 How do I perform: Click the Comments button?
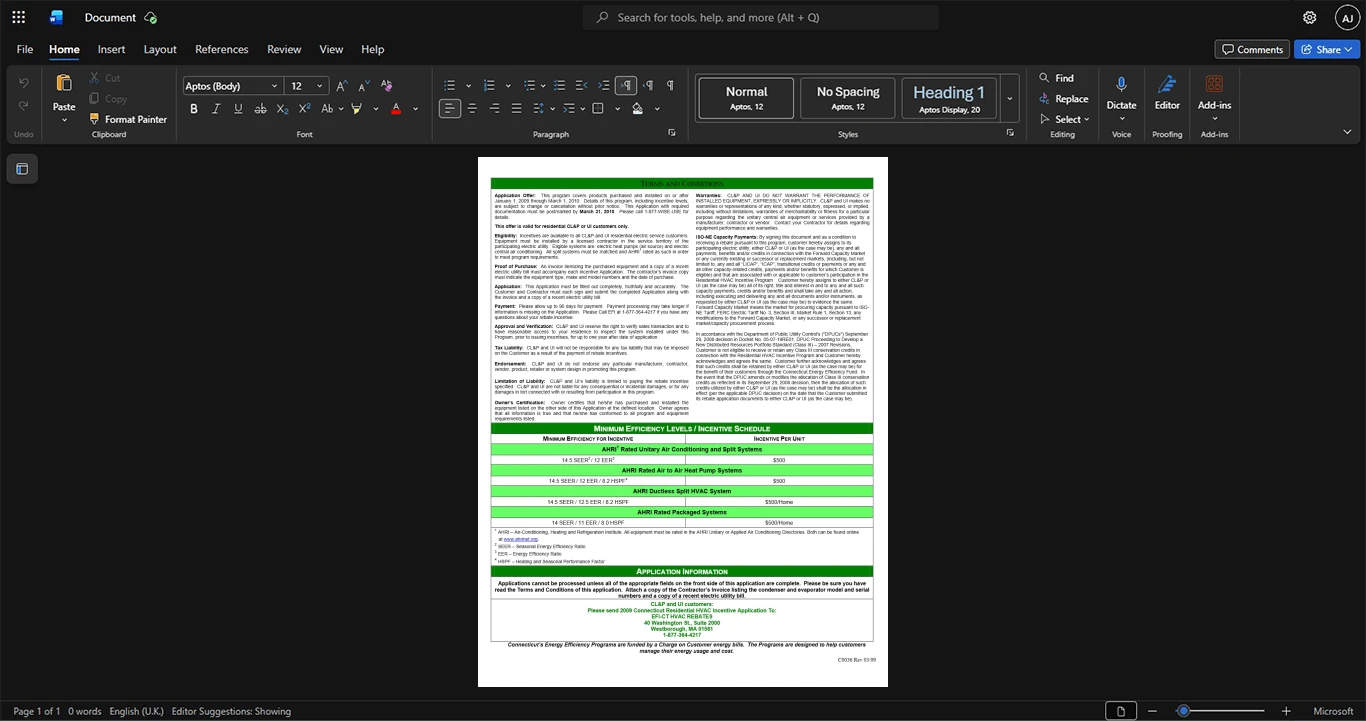1252,49
